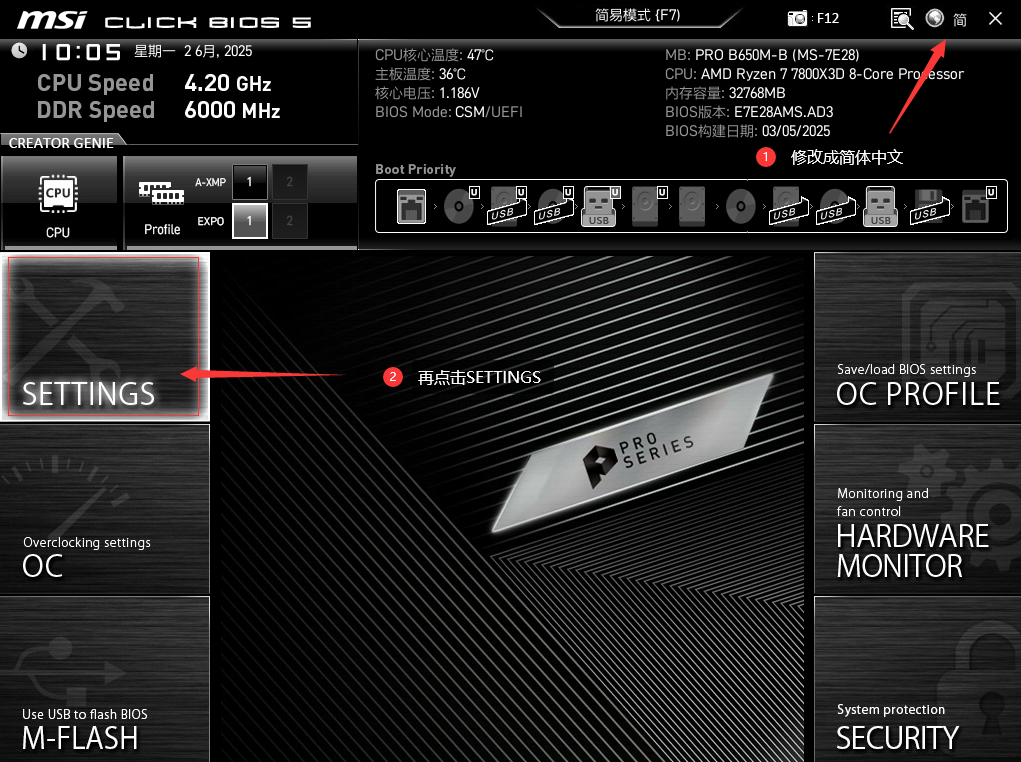Select the floppy USB boot device icon
The height and width of the screenshot is (762, 1021).
coord(926,208)
